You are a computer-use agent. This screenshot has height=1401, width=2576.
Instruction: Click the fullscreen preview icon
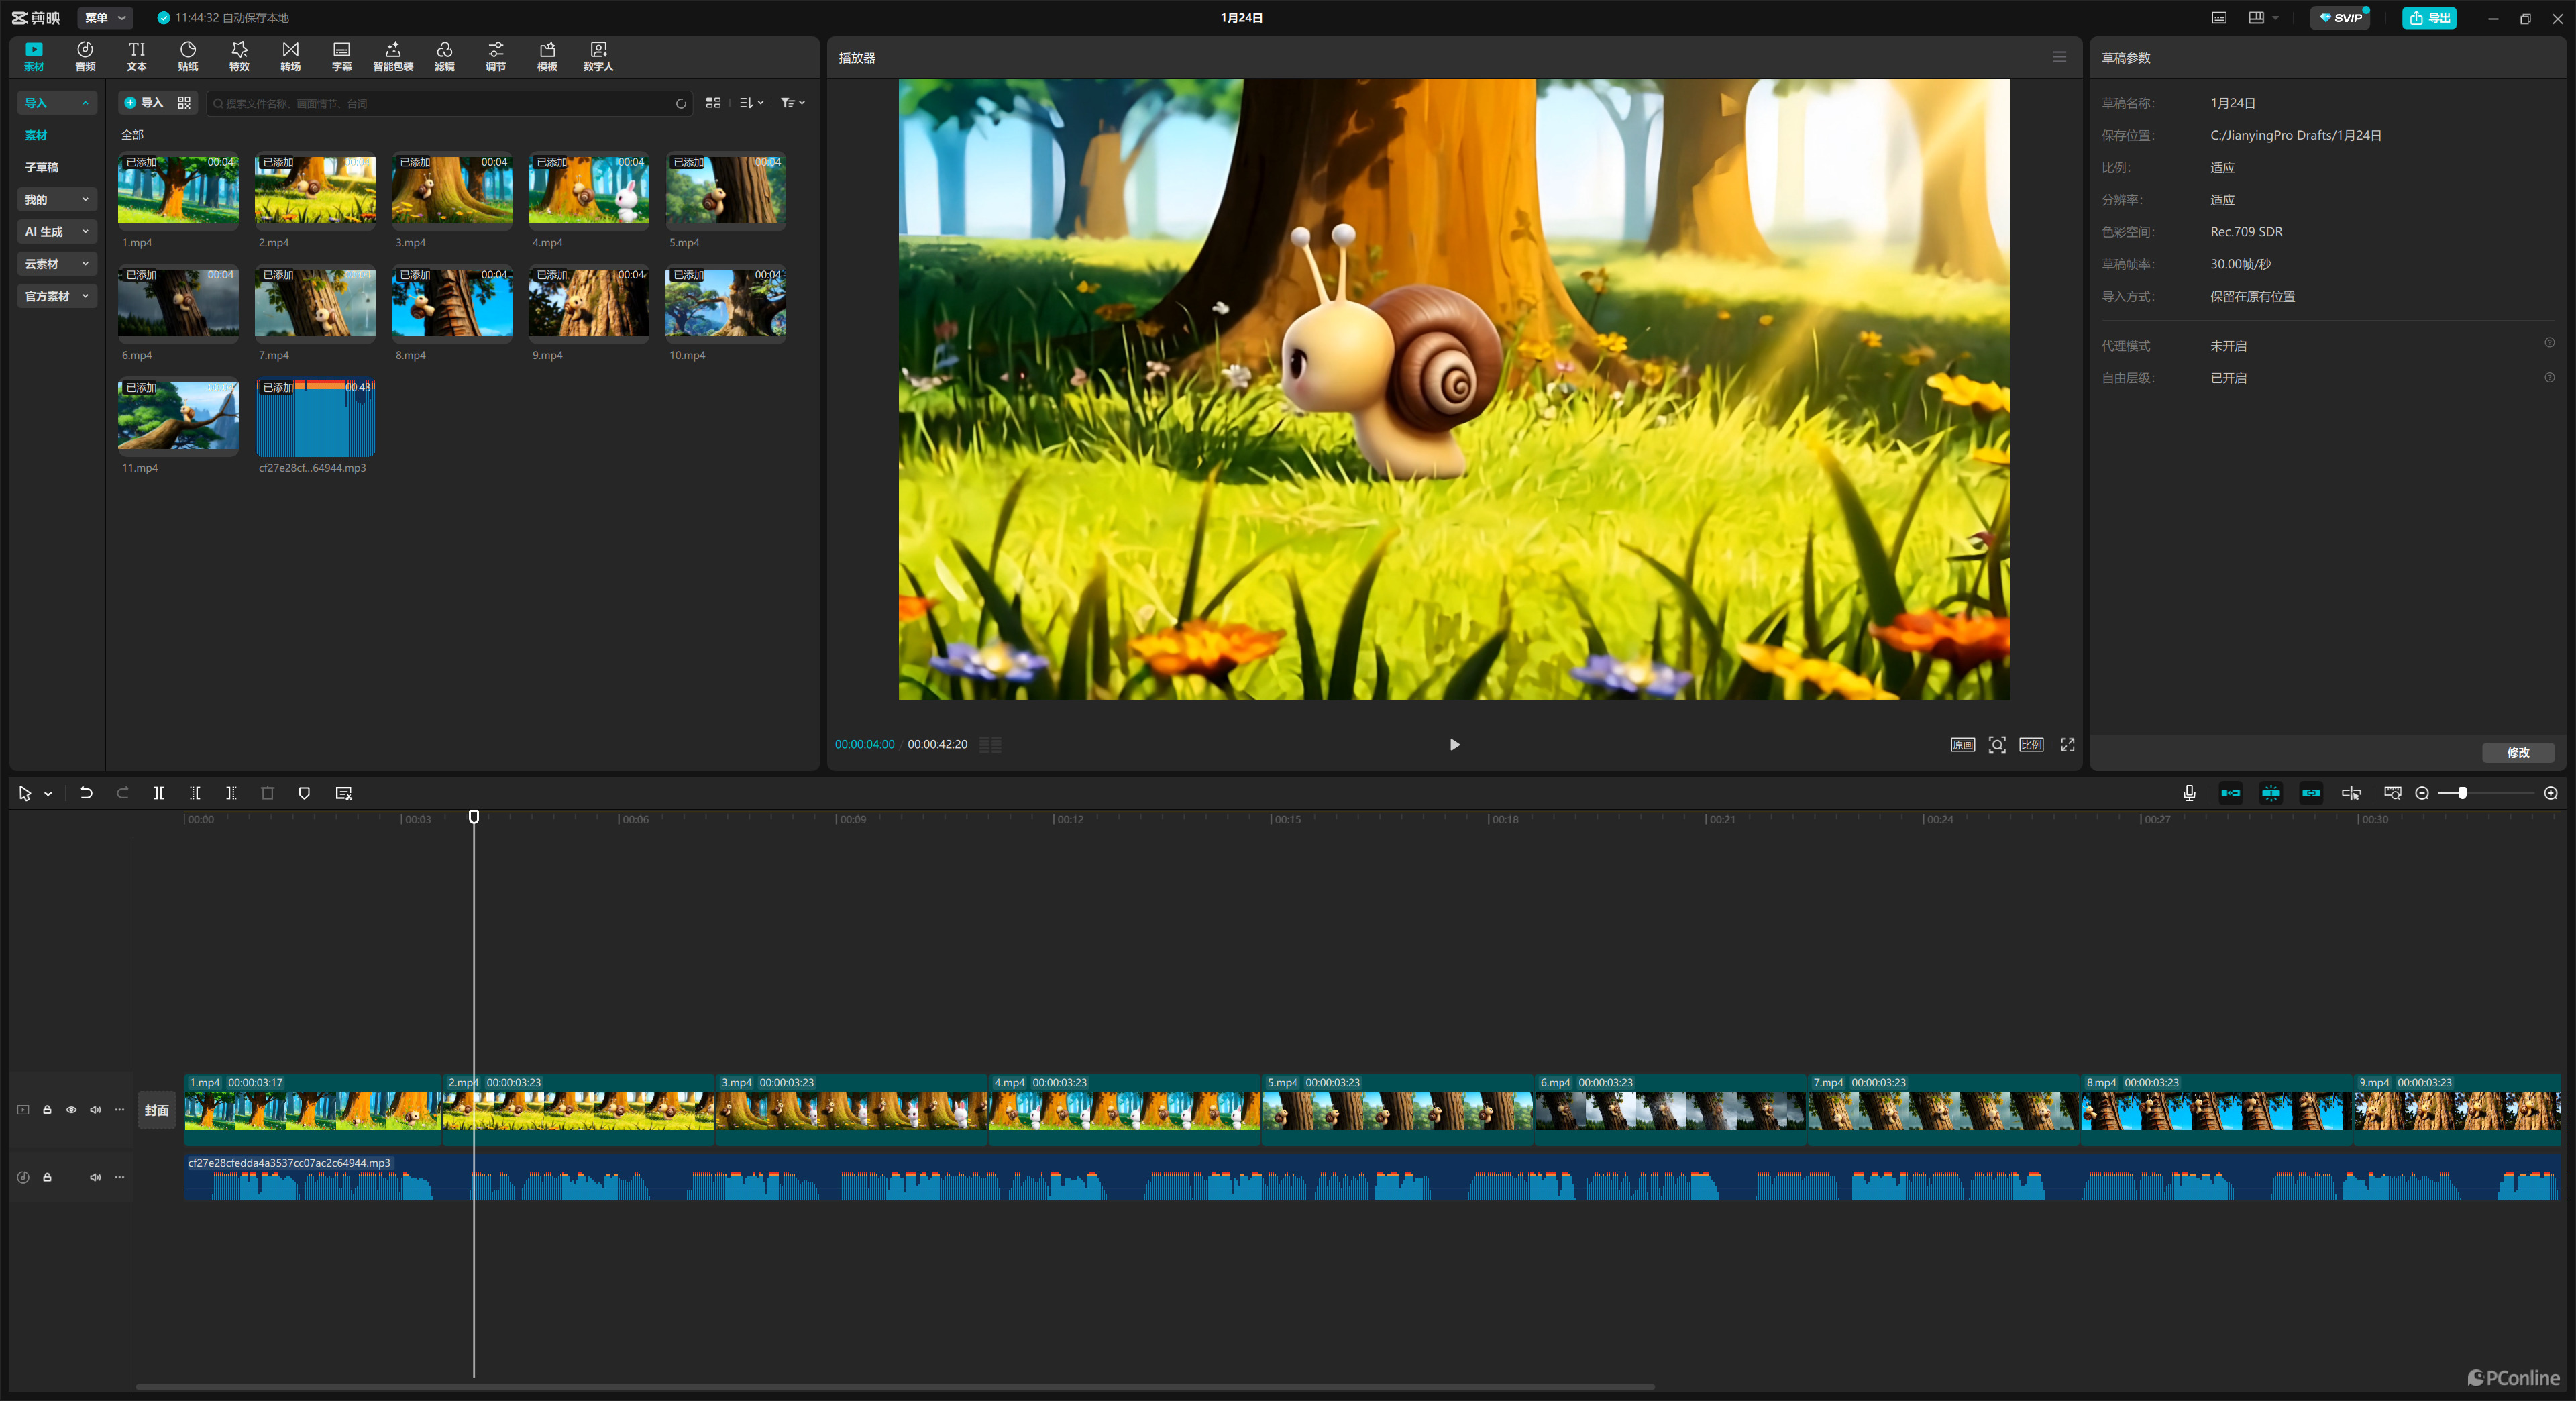point(2067,745)
